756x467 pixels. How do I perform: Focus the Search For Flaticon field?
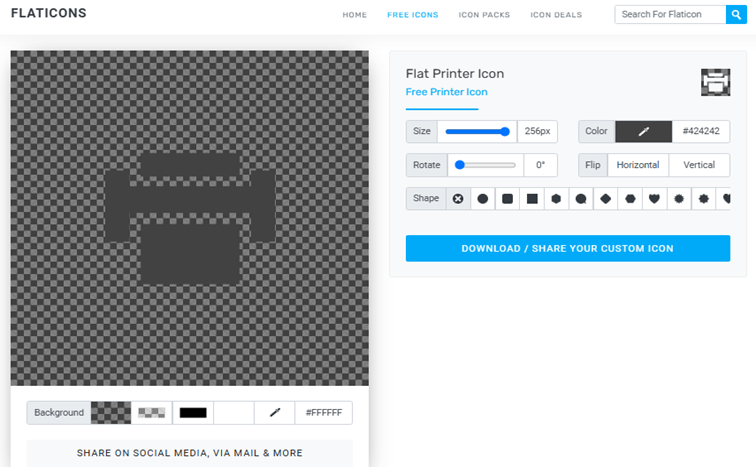pos(670,14)
